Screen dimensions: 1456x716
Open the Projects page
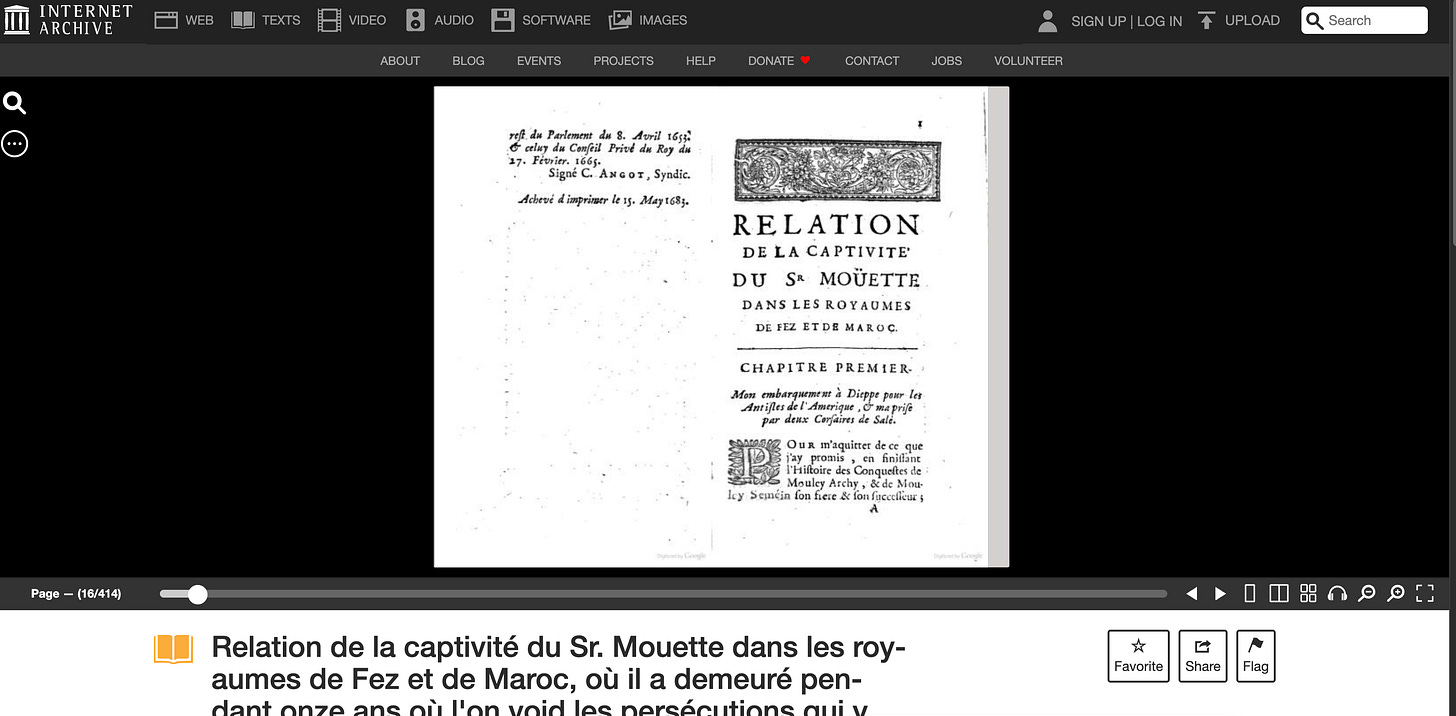pyautogui.click(x=623, y=61)
